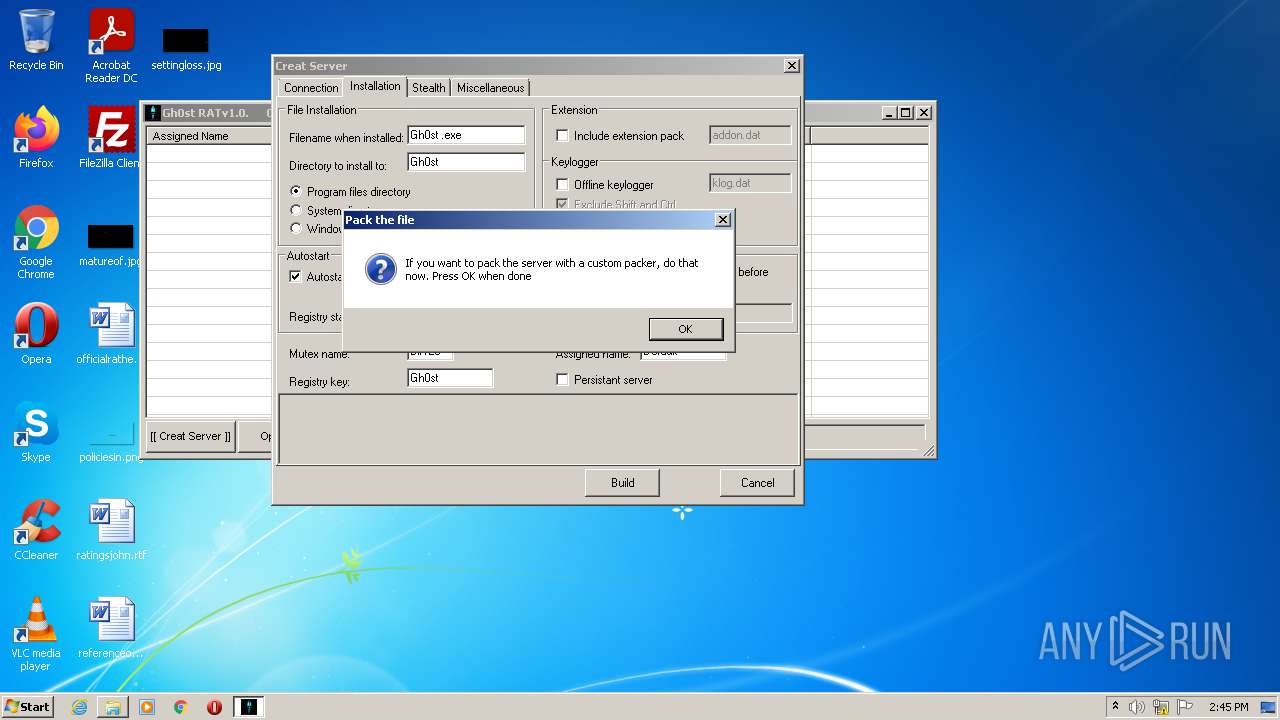Select System directory radio option
The width and height of the screenshot is (1280, 720).
296,210
